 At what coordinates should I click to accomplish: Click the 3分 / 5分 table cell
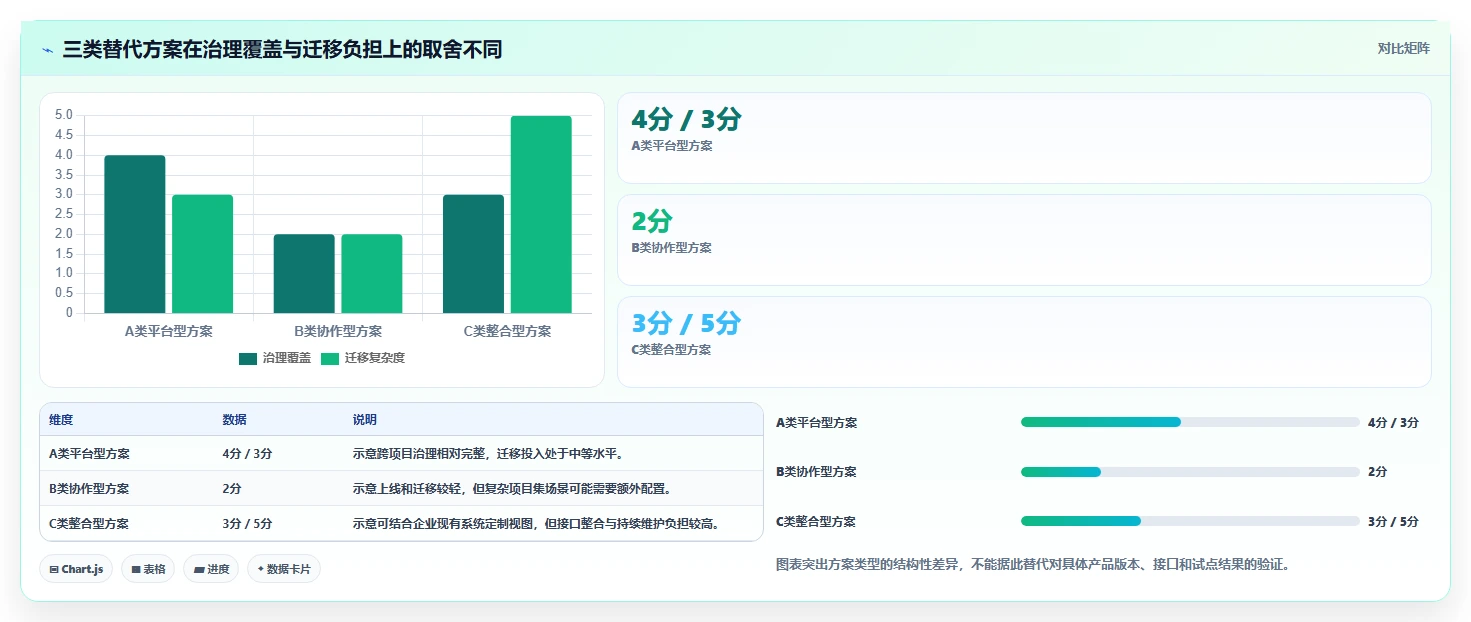pos(247,524)
